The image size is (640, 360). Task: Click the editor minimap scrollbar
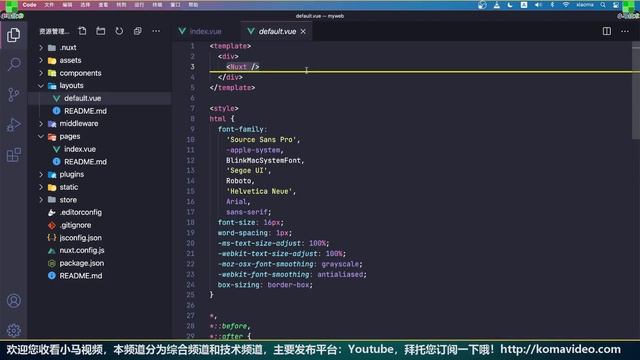636,90
